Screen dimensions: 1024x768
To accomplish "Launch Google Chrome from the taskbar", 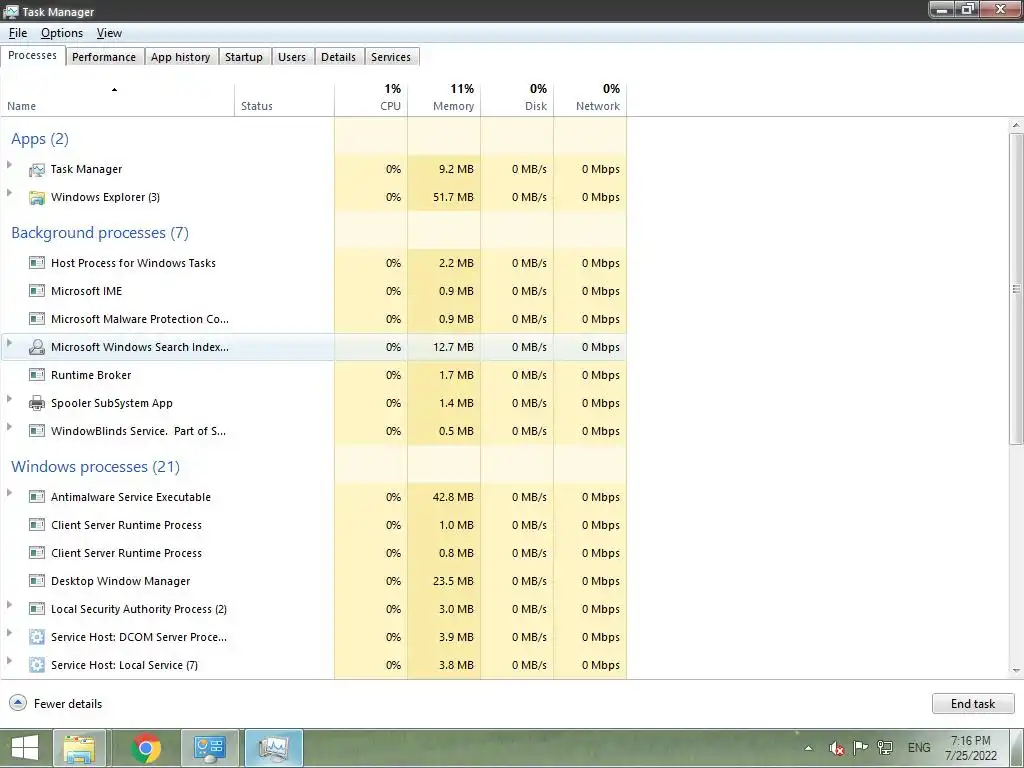I will tap(146, 748).
